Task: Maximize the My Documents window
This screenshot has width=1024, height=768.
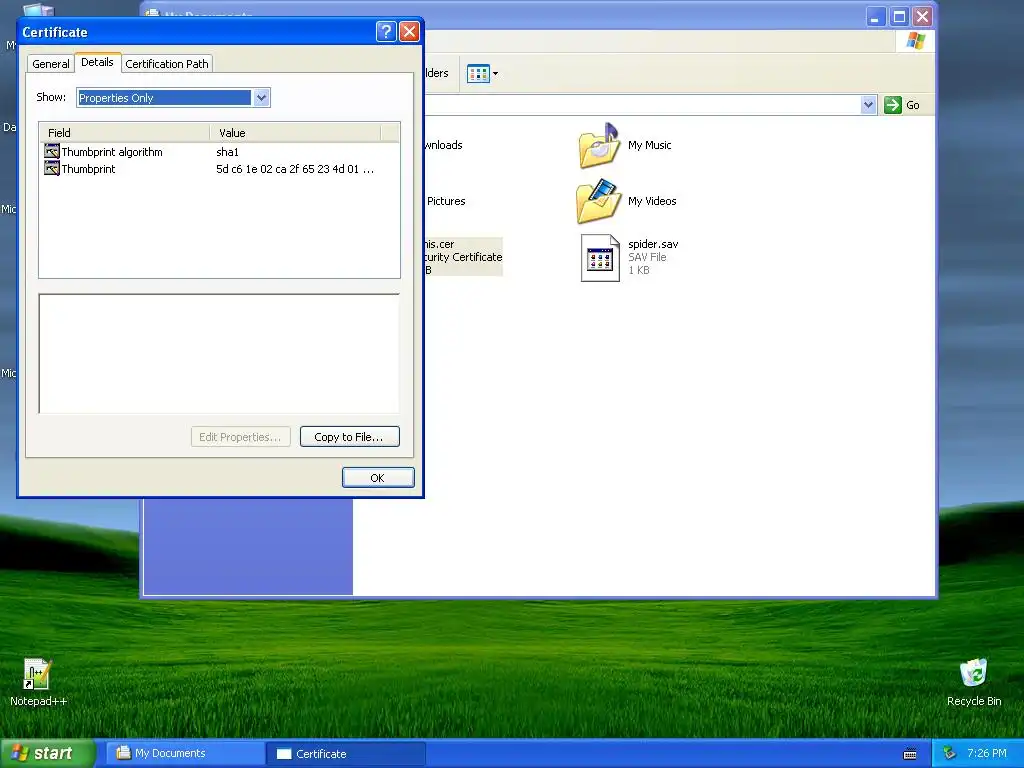Action: (899, 17)
